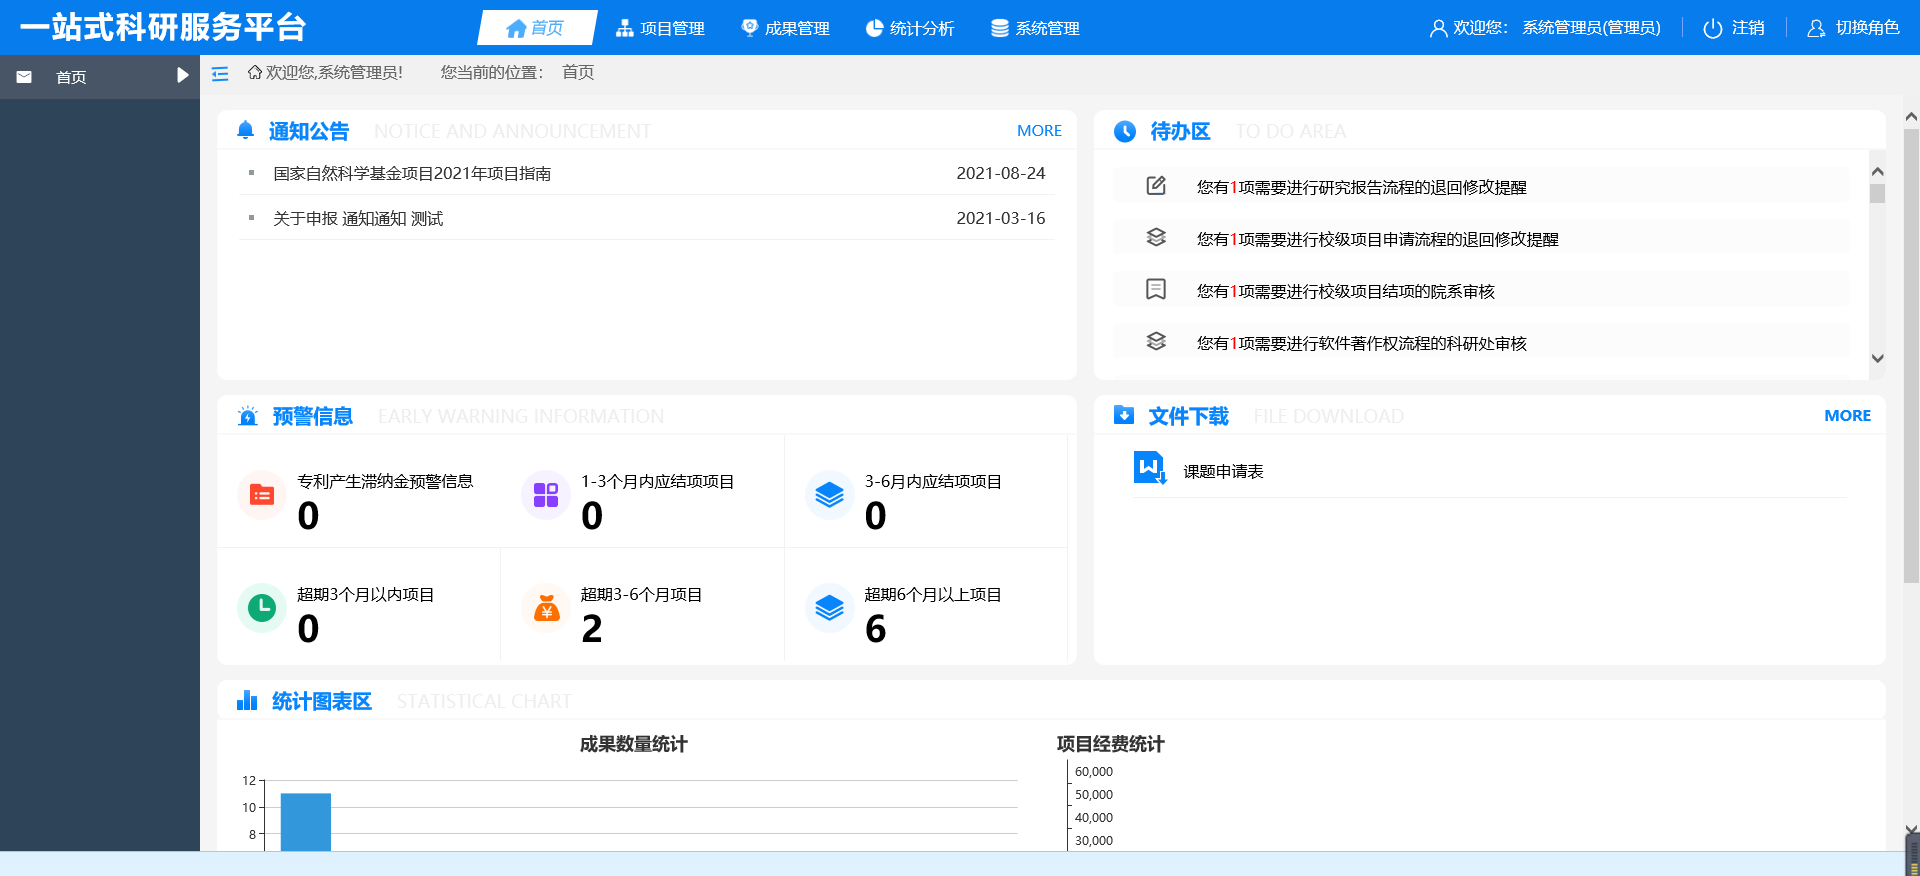Image resolution: width=1920 pixels, height=876 pixels.
Task: Click the 统计图表区 bar chart icon
Action: 247,700
